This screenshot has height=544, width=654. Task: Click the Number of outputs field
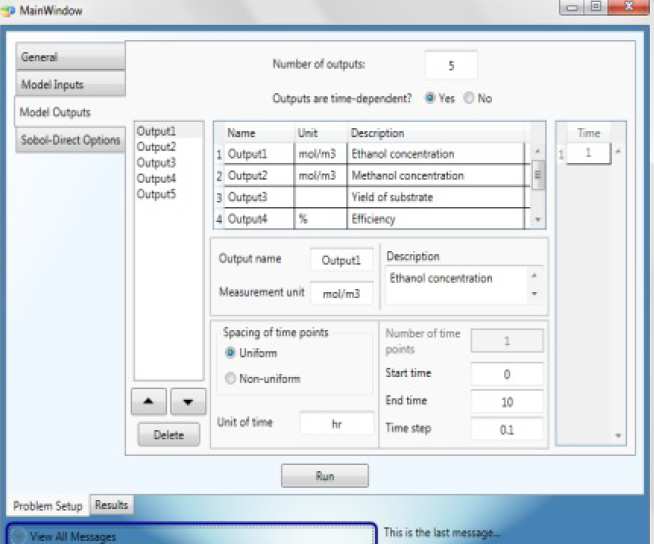tap(451, 65)
